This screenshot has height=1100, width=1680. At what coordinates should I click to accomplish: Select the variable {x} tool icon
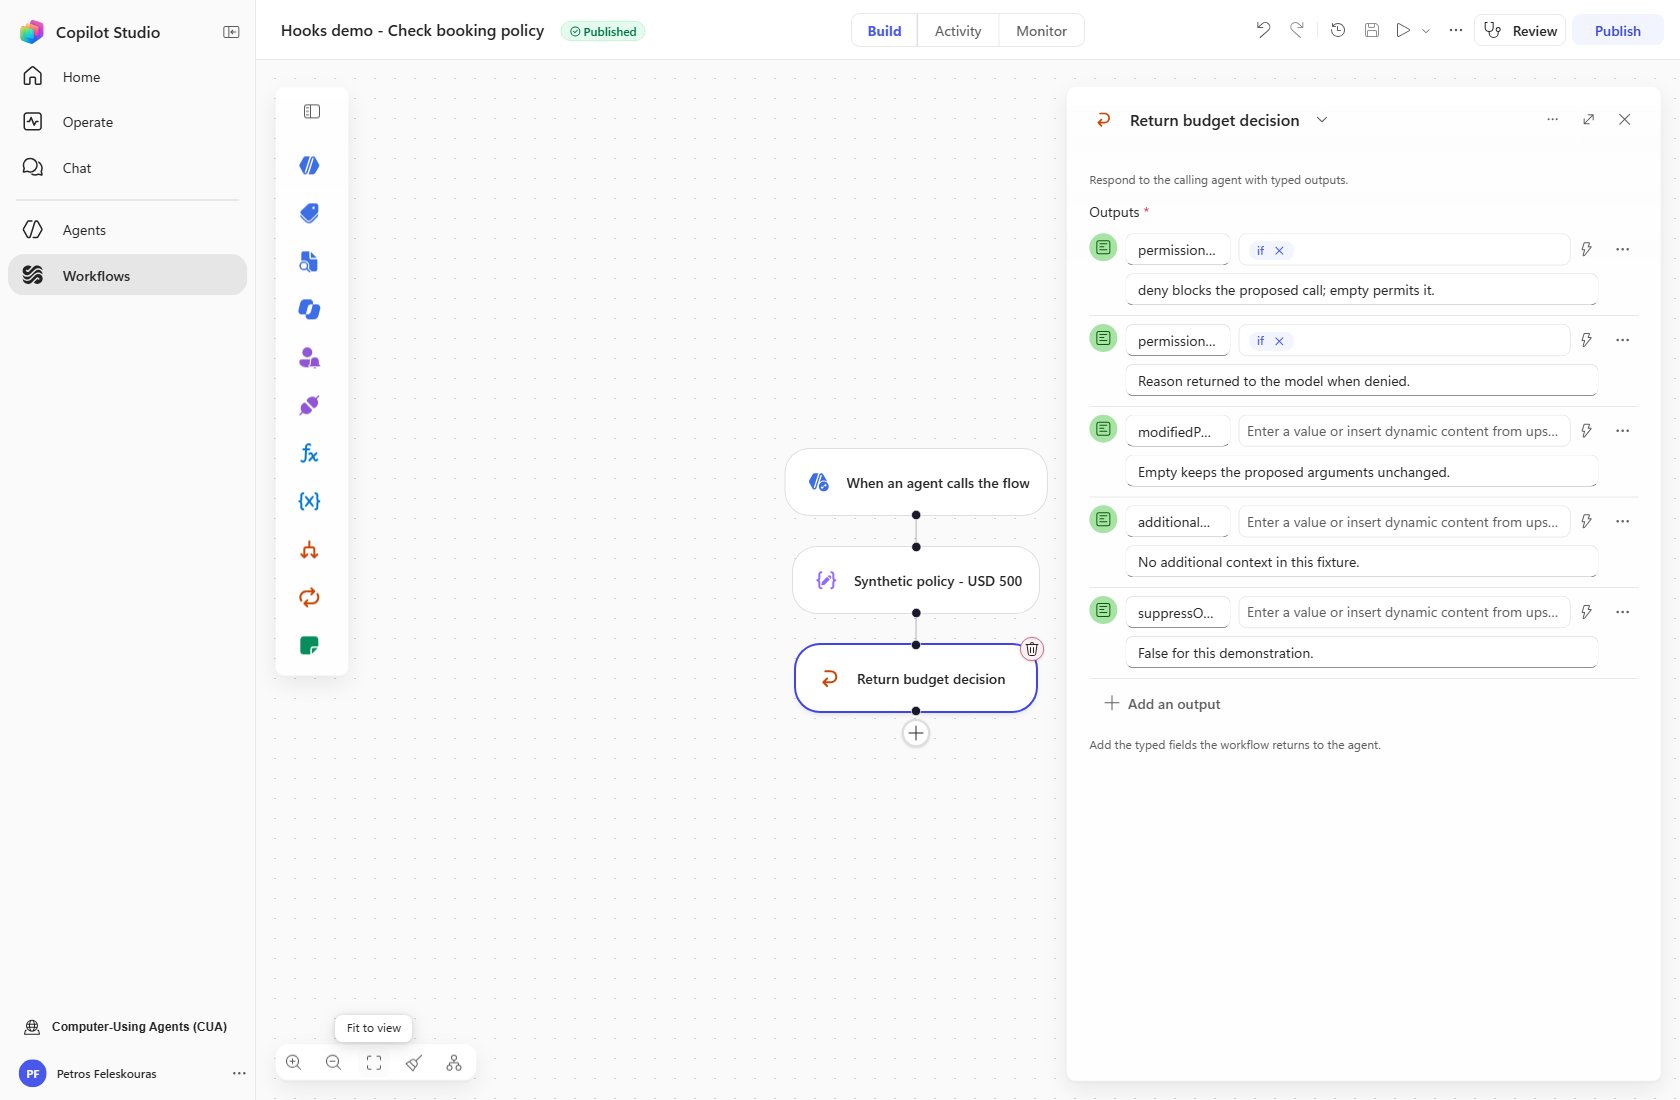coord(310,501)
